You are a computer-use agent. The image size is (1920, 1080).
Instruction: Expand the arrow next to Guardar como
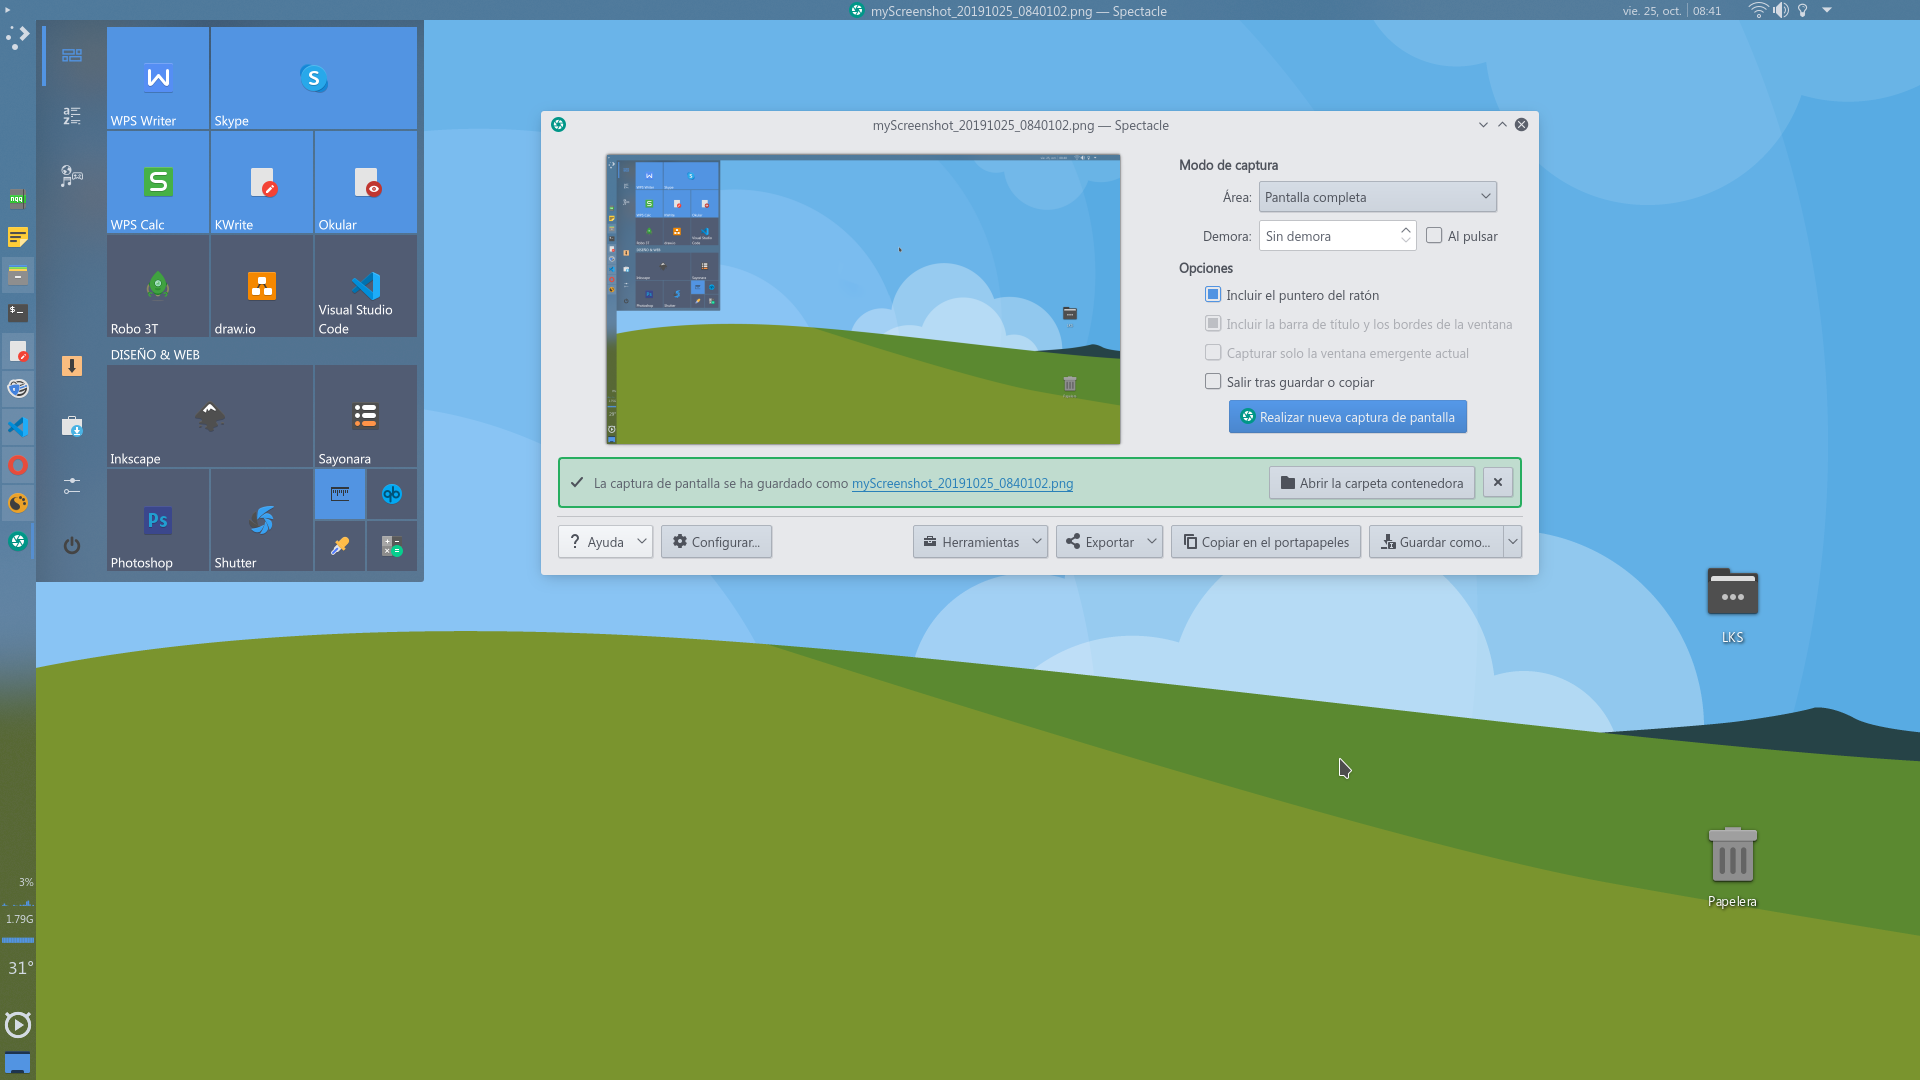pos(1513,541)
